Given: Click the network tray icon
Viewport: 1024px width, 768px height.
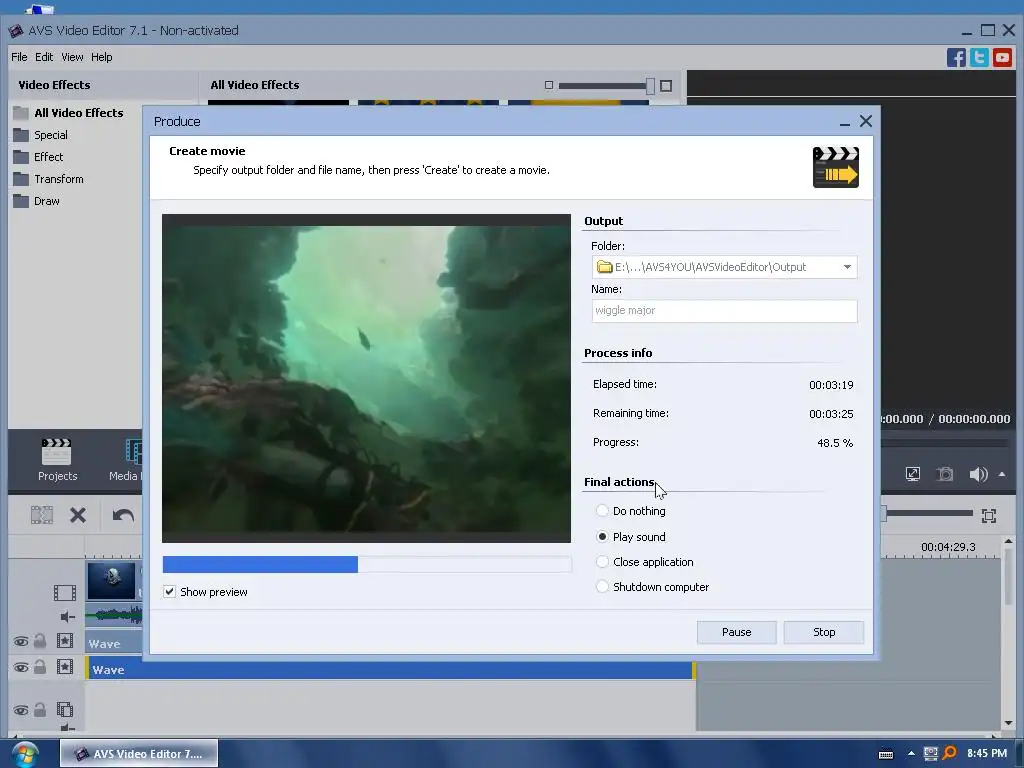Looking at the screenshot, I should [931, 754].
